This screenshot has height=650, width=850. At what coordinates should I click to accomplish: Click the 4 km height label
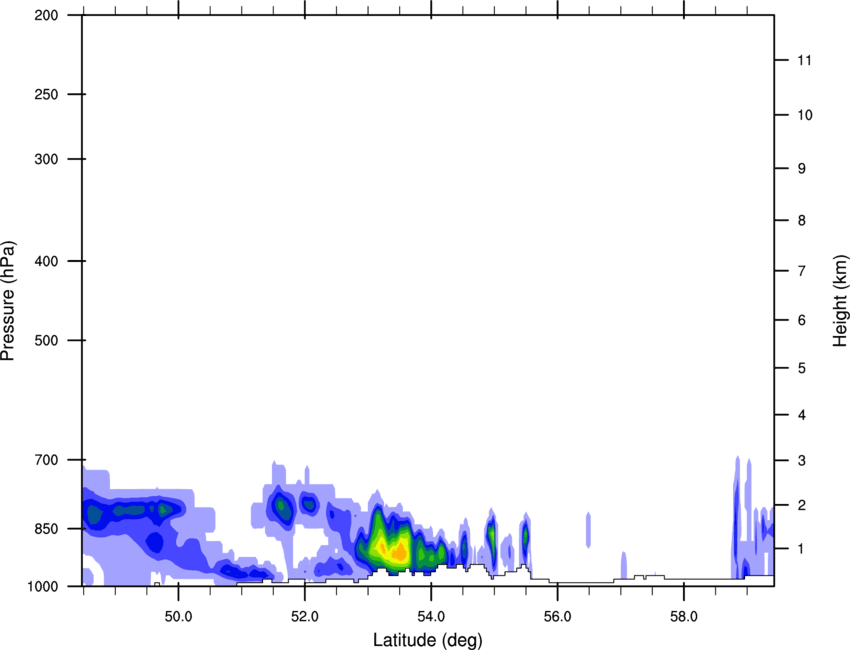[802, 415]
